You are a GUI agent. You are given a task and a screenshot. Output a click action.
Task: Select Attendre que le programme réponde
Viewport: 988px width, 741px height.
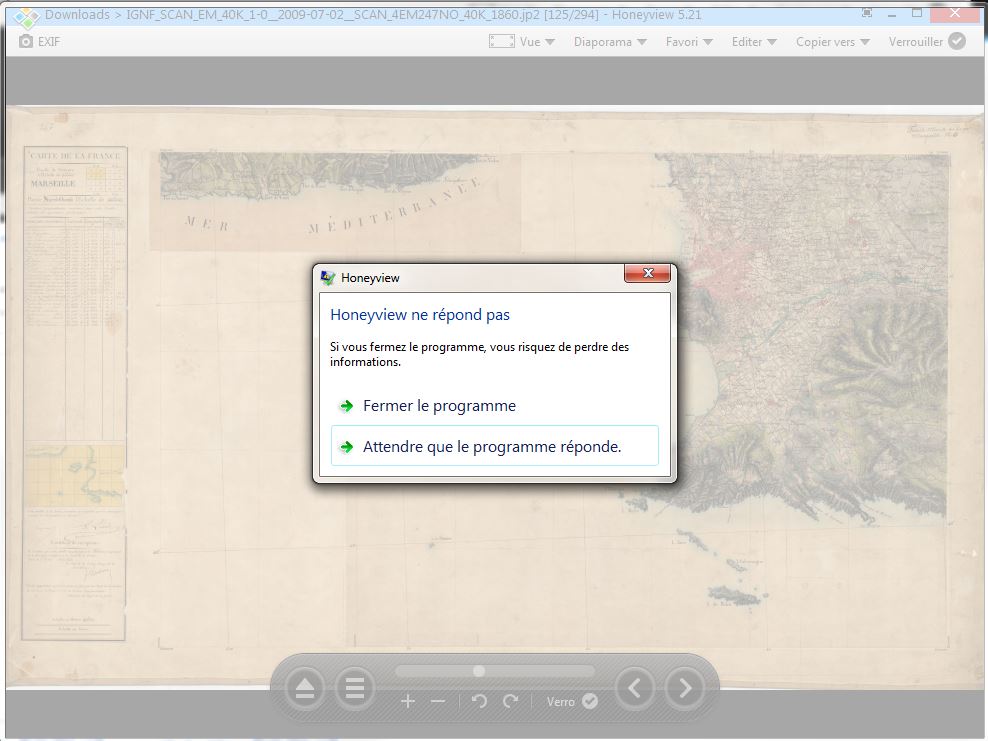(492, 447)
